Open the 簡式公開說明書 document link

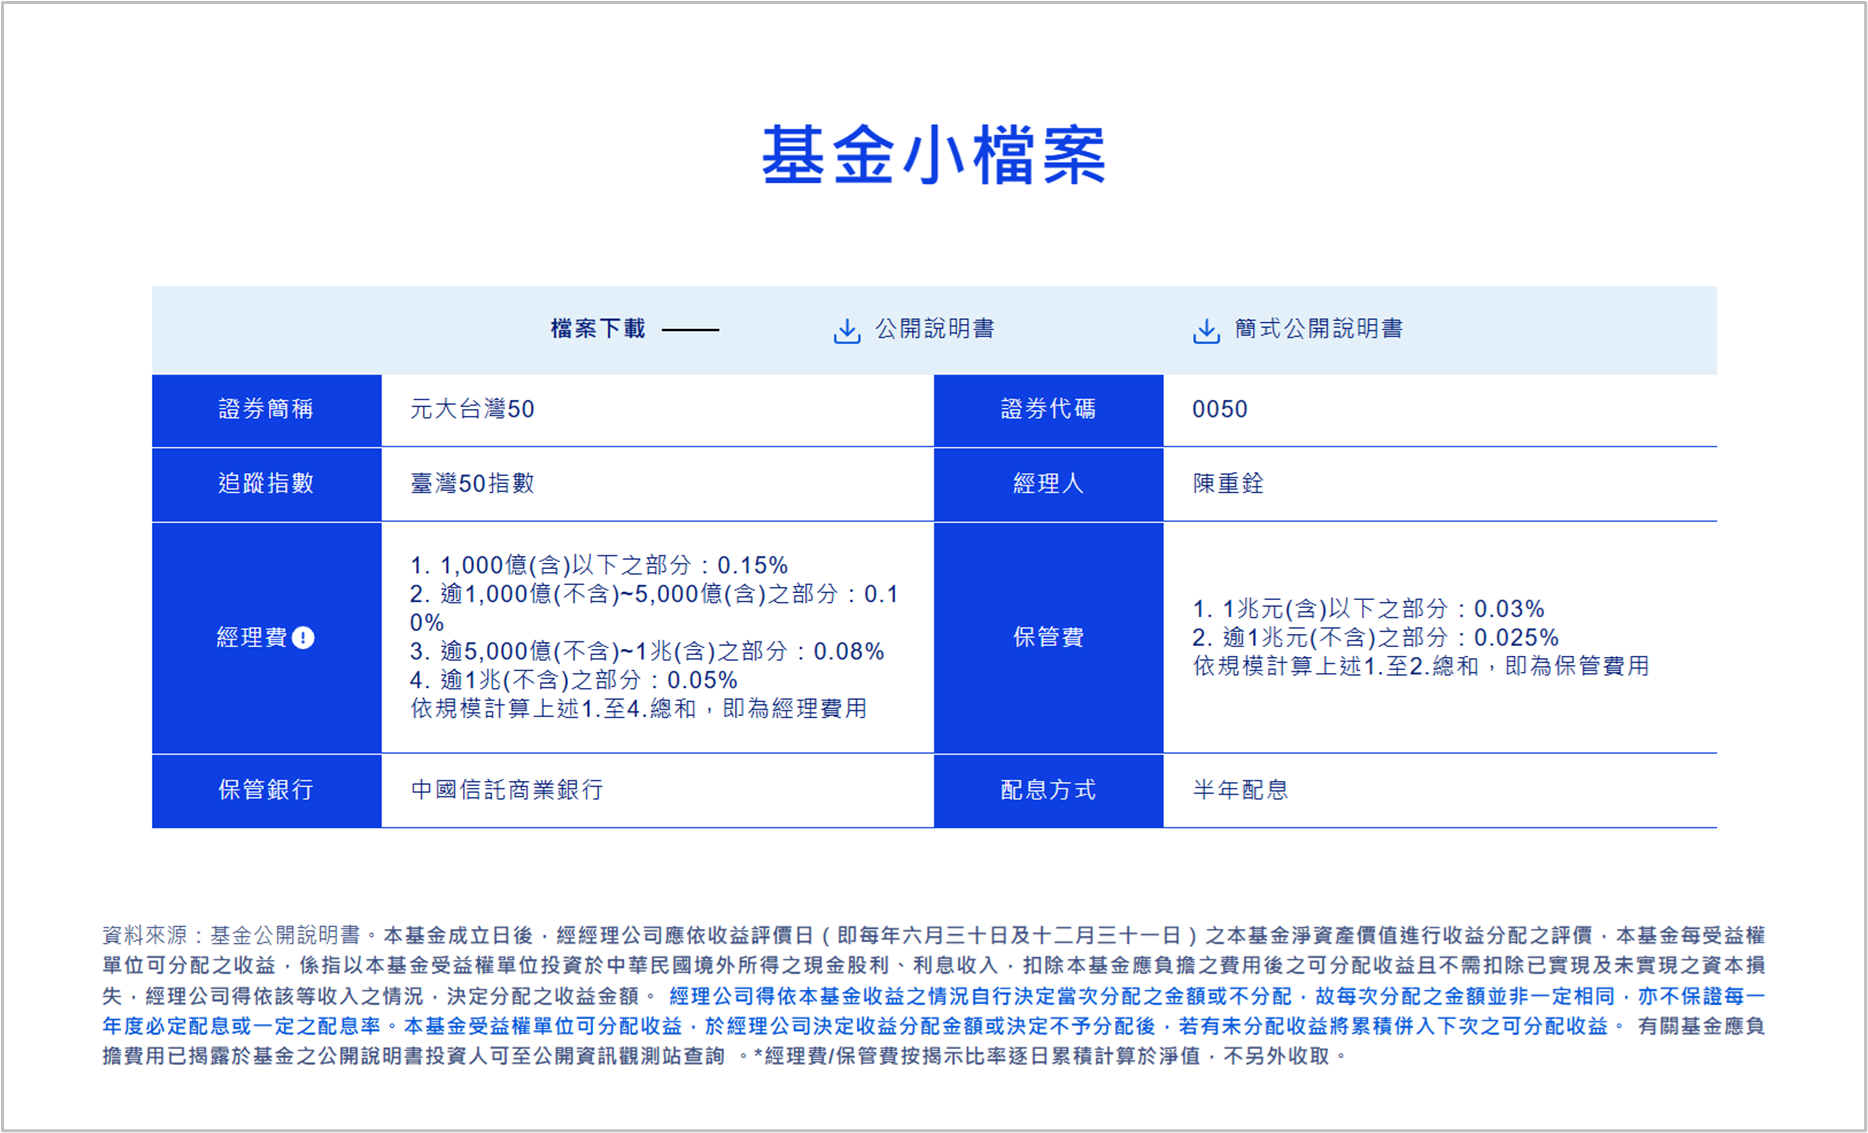click(1320, 327)
